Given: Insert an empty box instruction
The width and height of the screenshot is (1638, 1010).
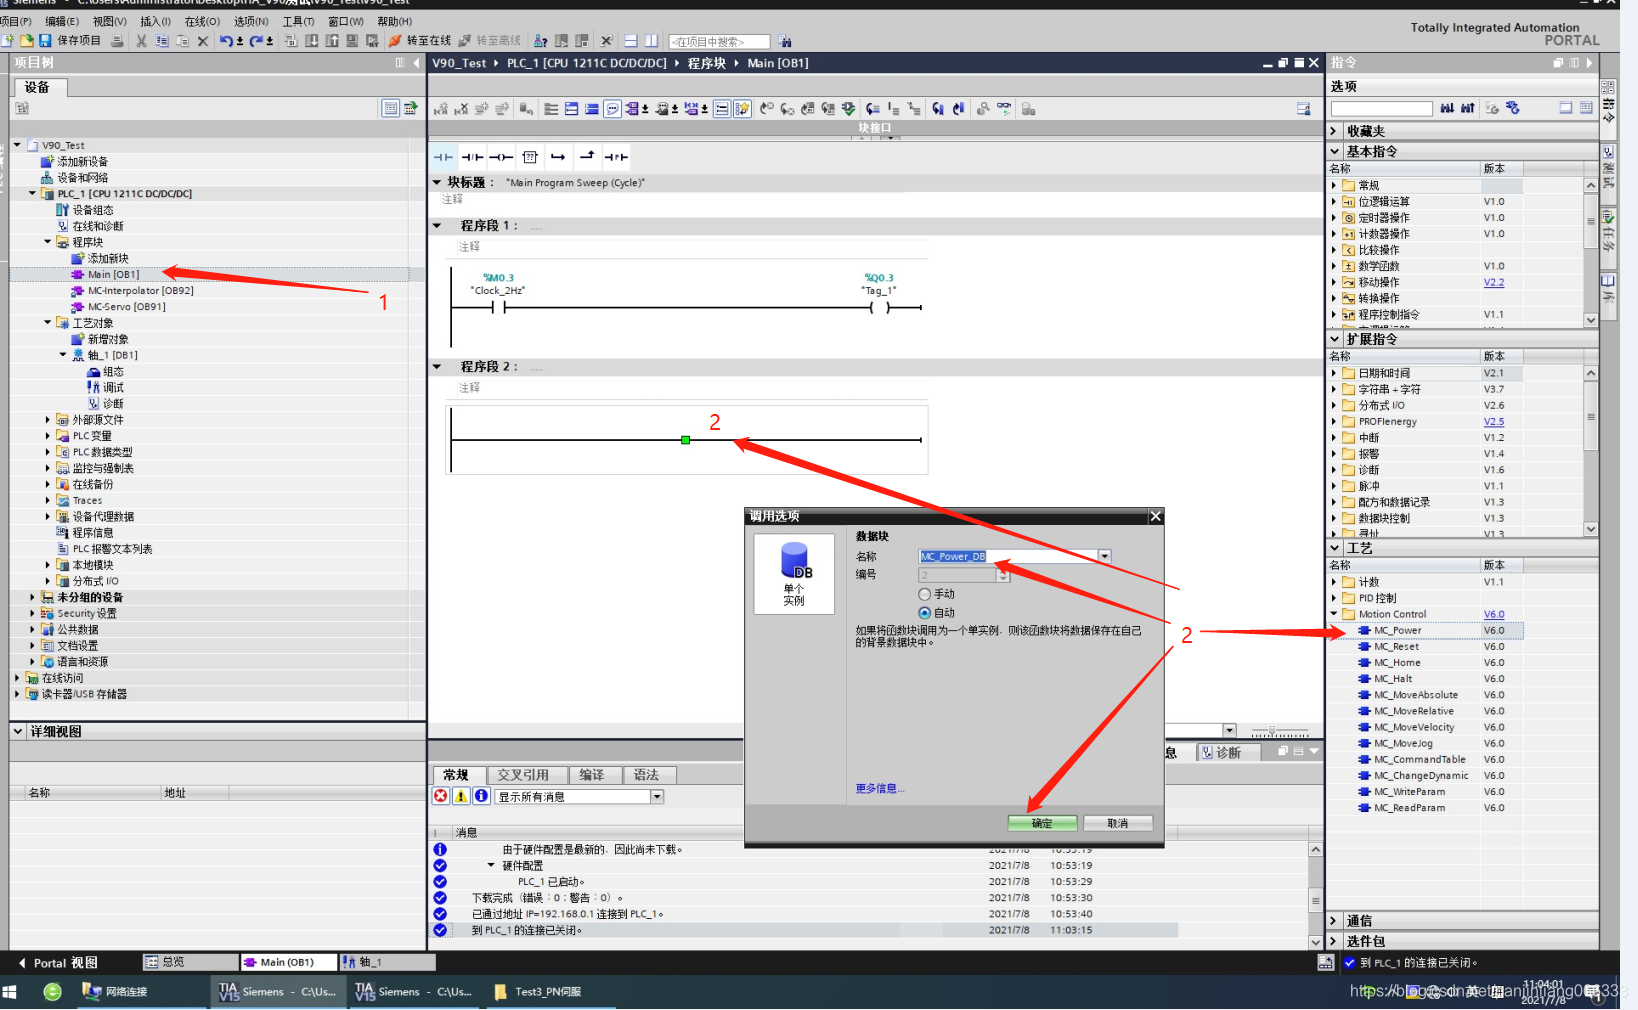Looking at the screenshot, I should pyautogui.click(x=530, y=157).
